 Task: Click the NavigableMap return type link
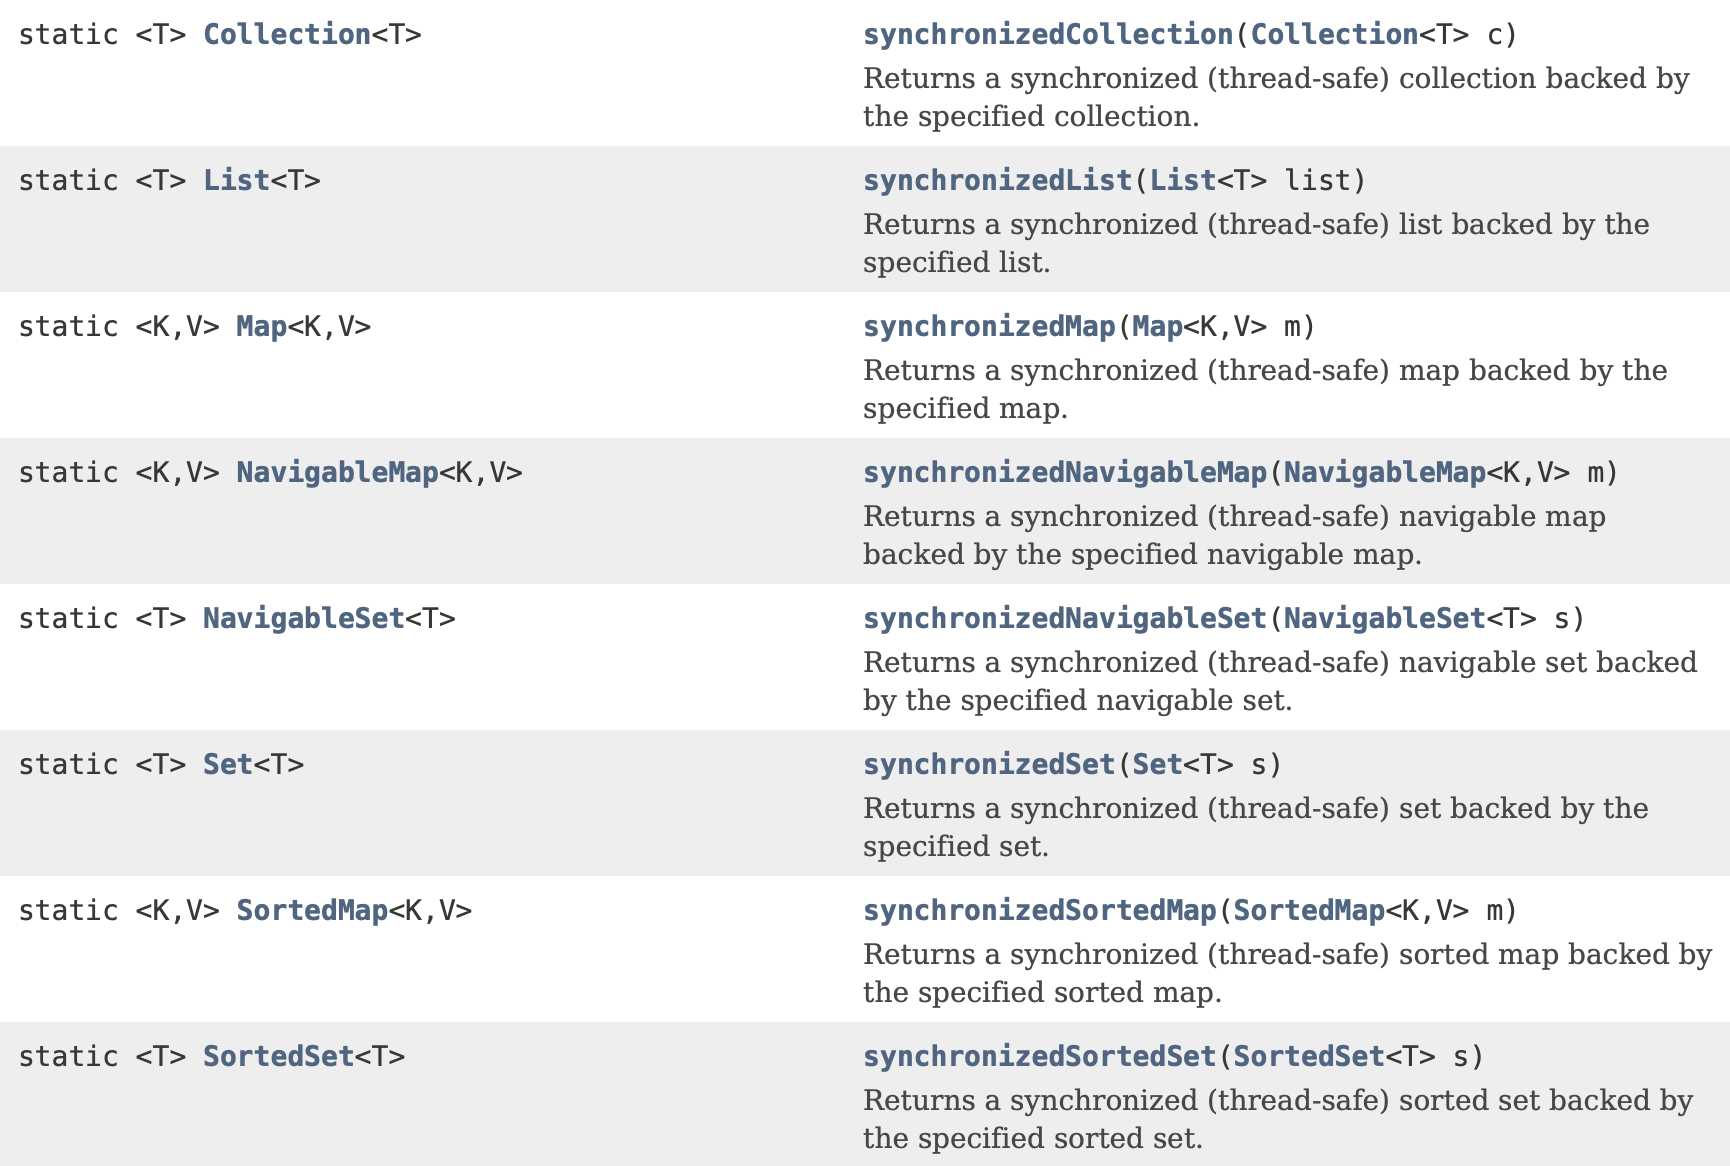(337, 472)
